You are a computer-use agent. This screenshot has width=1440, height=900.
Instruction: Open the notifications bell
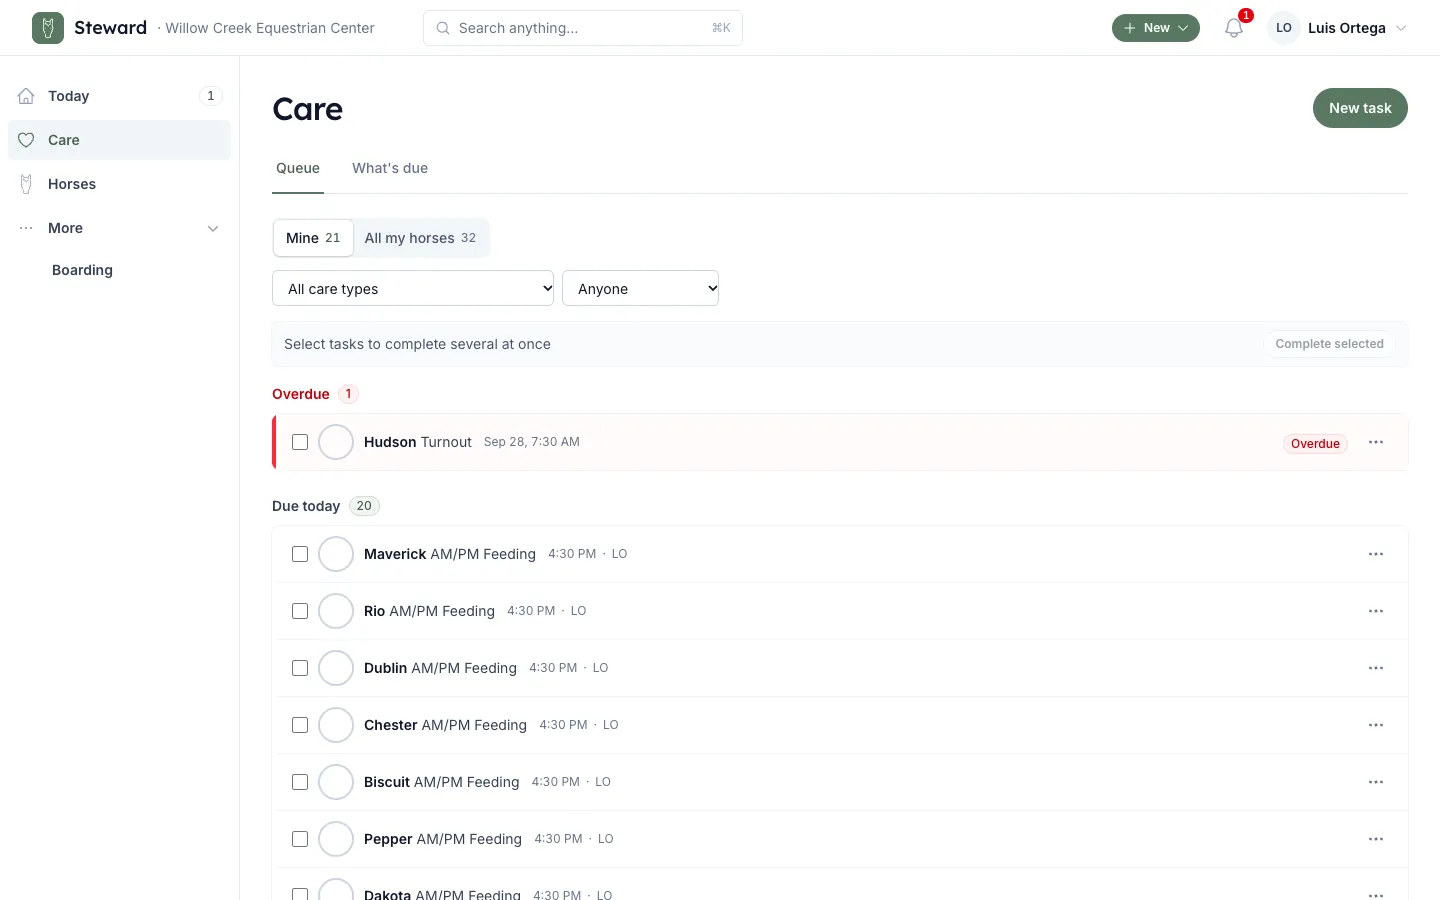tap(1234, 28)
